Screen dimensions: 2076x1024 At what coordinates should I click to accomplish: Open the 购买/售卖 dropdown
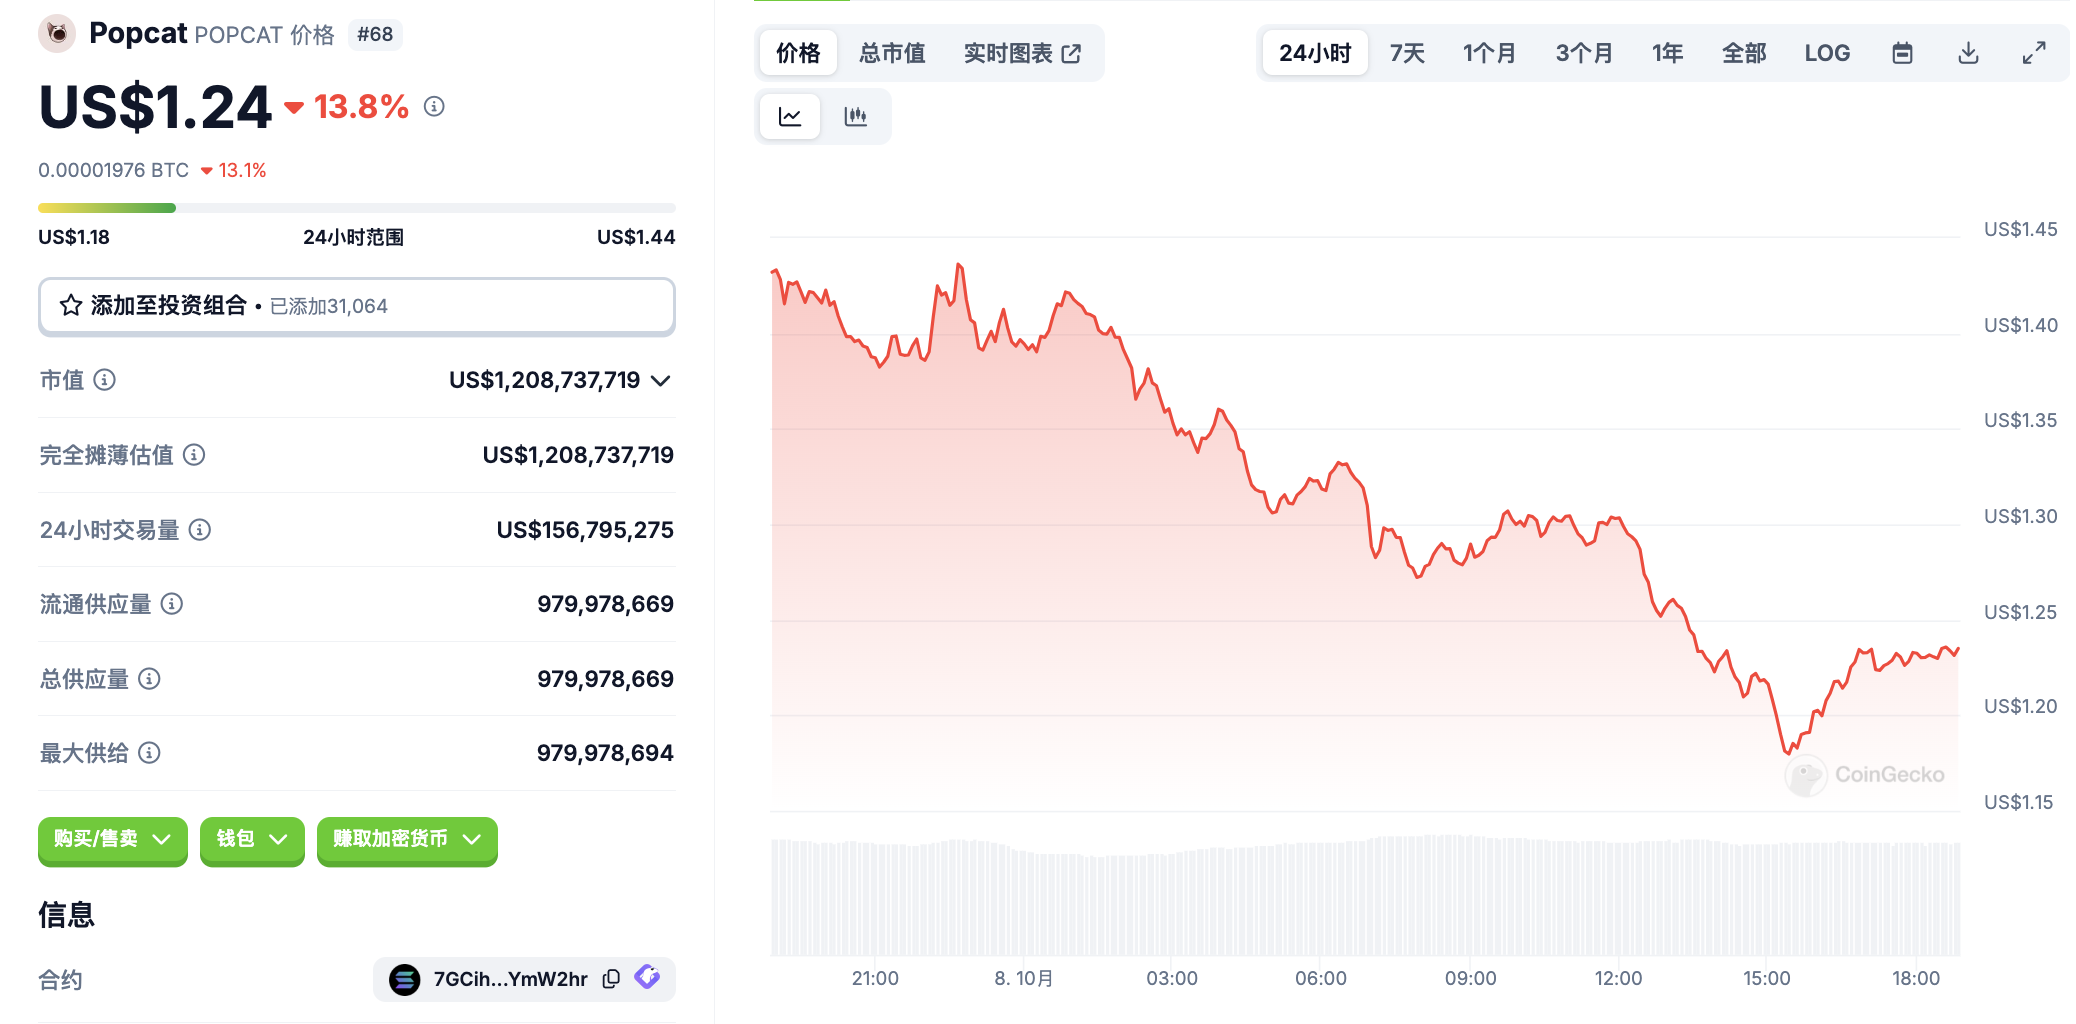pyautogui.click(x=112, y=839)
